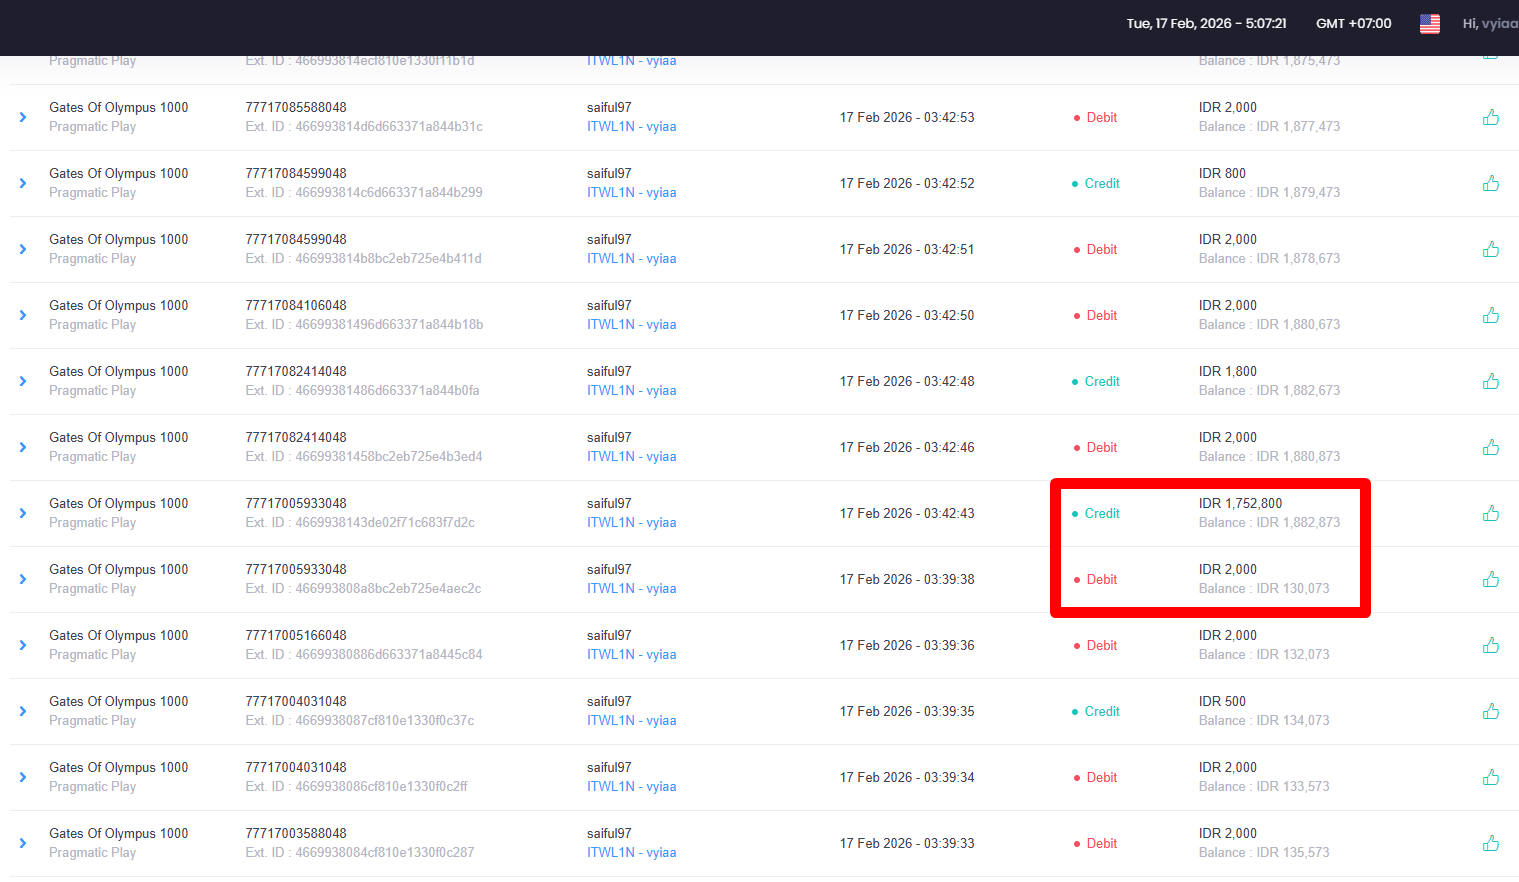This screenshot has height=882, width=1519.
Task: Expand the 03:42:51 debit row chevron
Action: coord(23,249)
